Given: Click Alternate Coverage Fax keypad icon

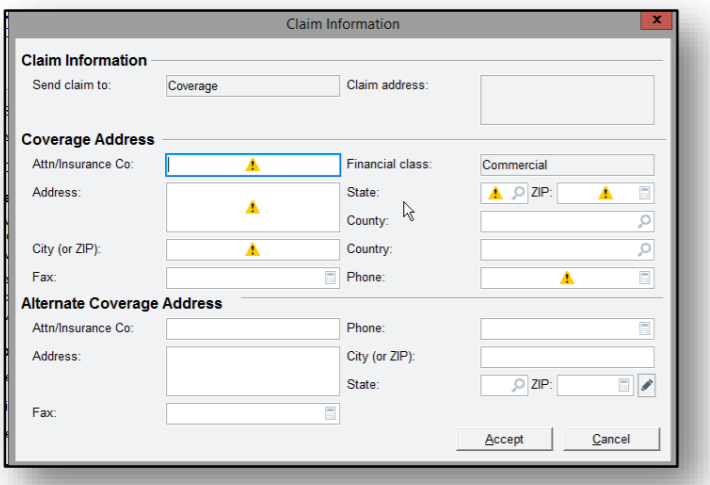Looking at the screenshot, I should [x=331, y=413].
